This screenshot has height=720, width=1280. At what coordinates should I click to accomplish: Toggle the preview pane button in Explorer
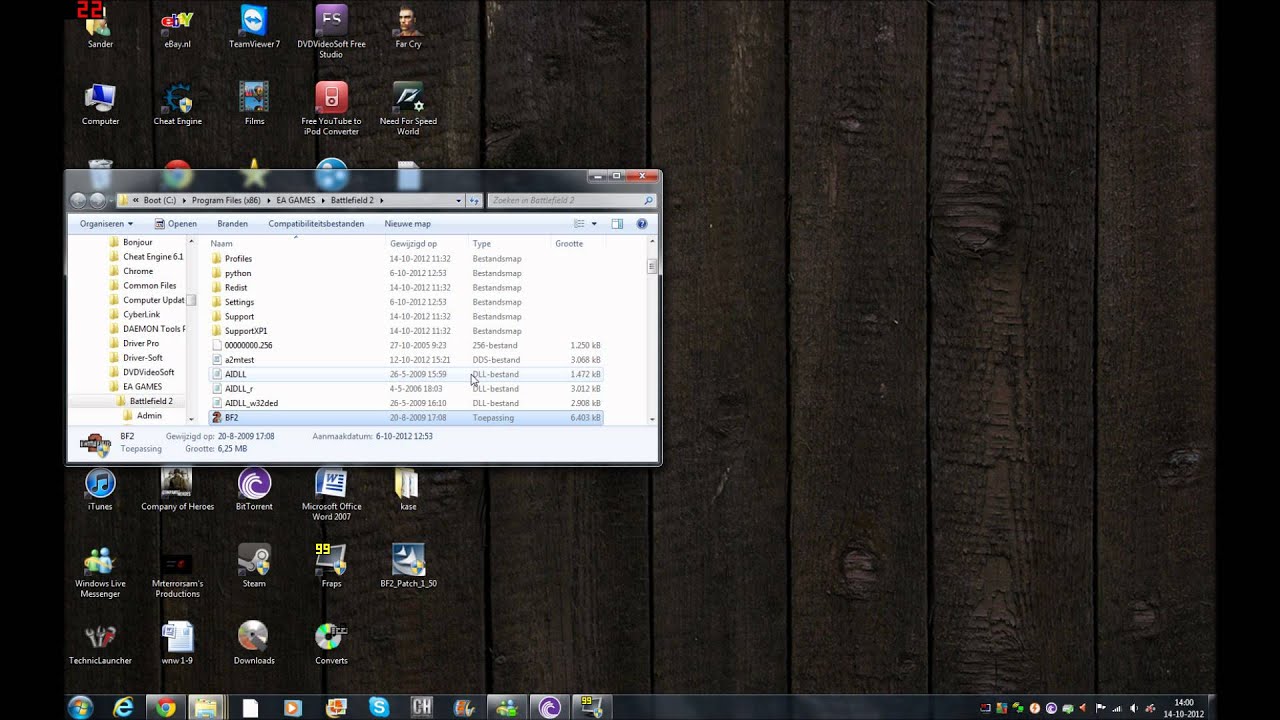click(x=617, y=224)
